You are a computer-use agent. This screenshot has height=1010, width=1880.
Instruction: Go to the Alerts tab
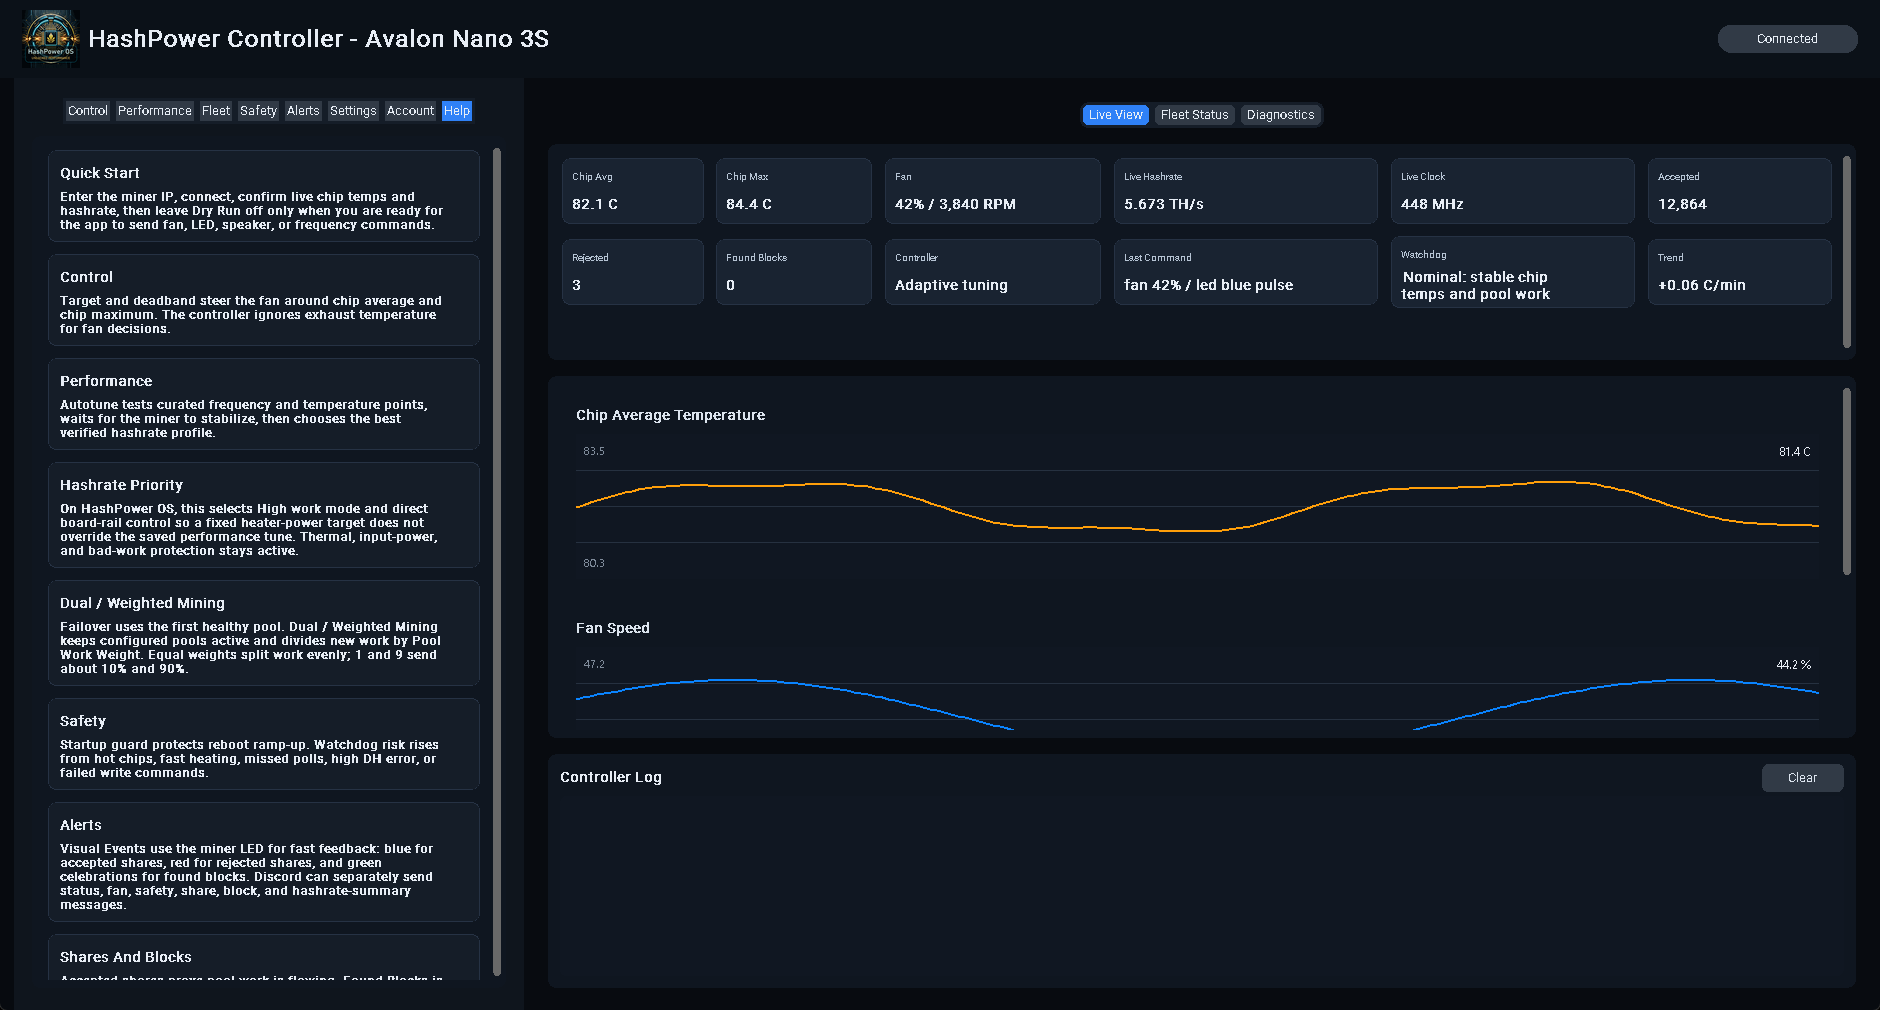point(303,111)
